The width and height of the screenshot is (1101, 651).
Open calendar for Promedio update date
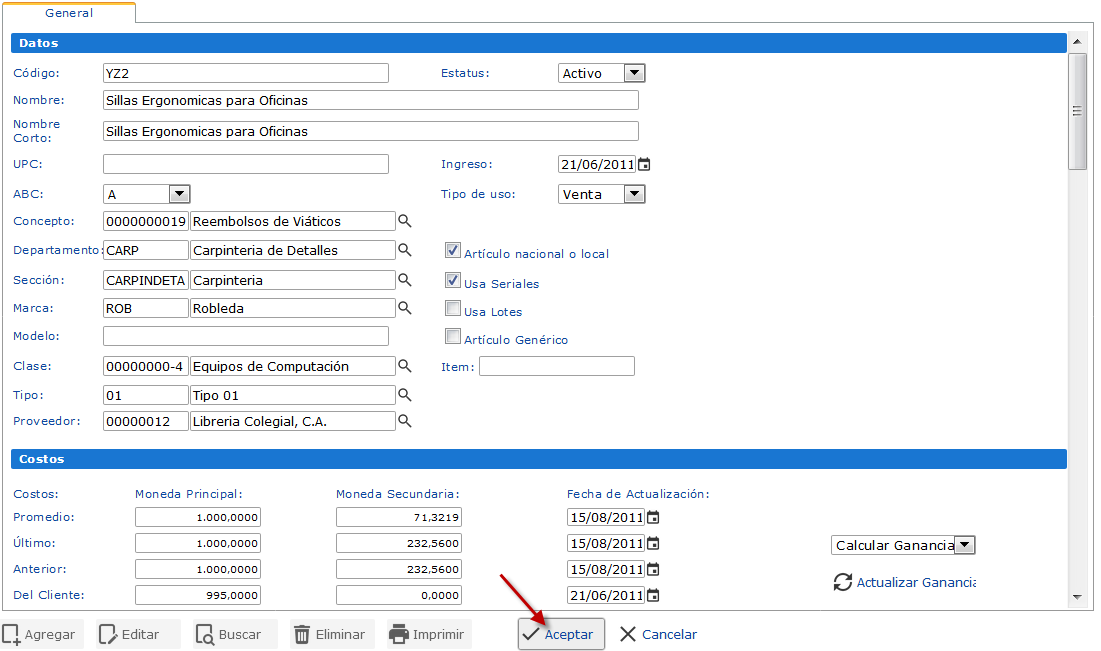click(653, 518)
